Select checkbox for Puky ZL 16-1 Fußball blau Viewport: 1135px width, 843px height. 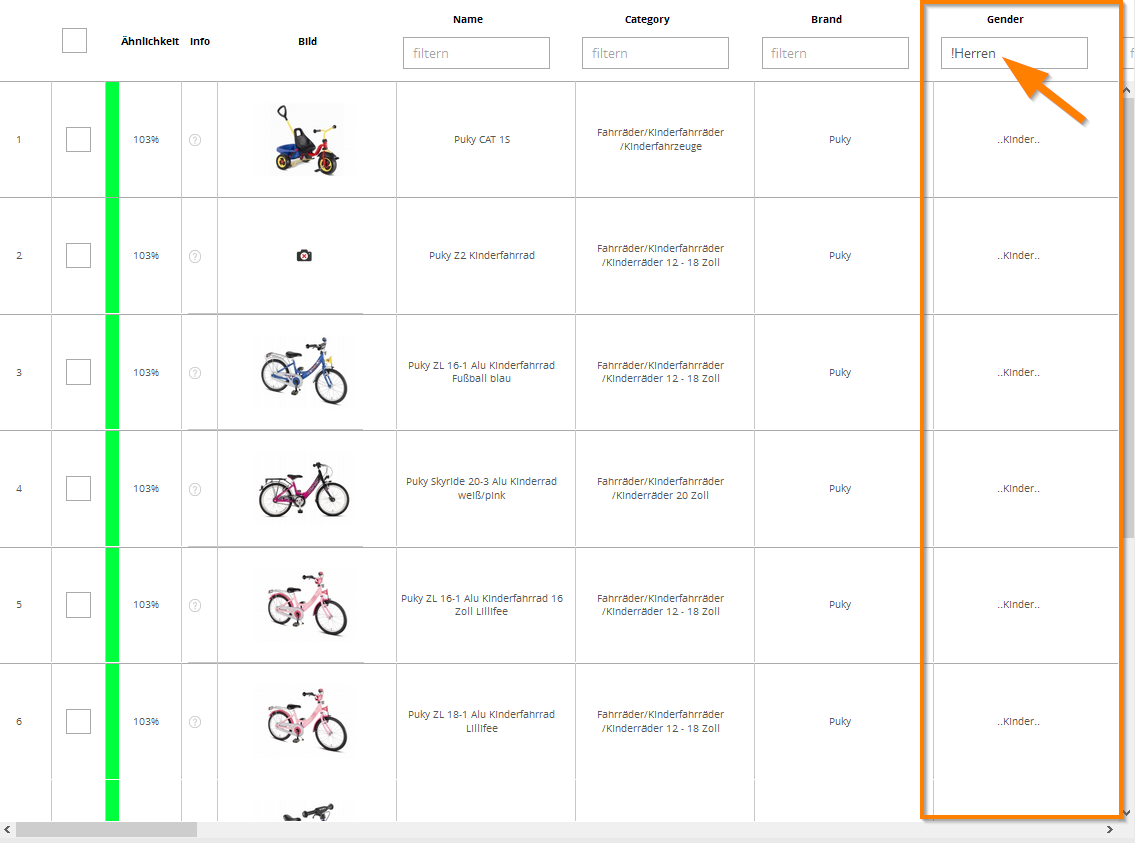tap(78, 372)
